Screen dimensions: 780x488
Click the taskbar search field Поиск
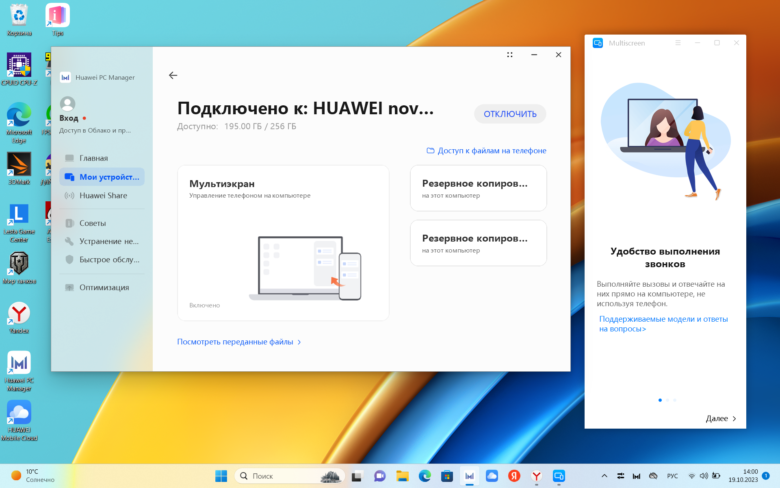[x=290, y=476]
